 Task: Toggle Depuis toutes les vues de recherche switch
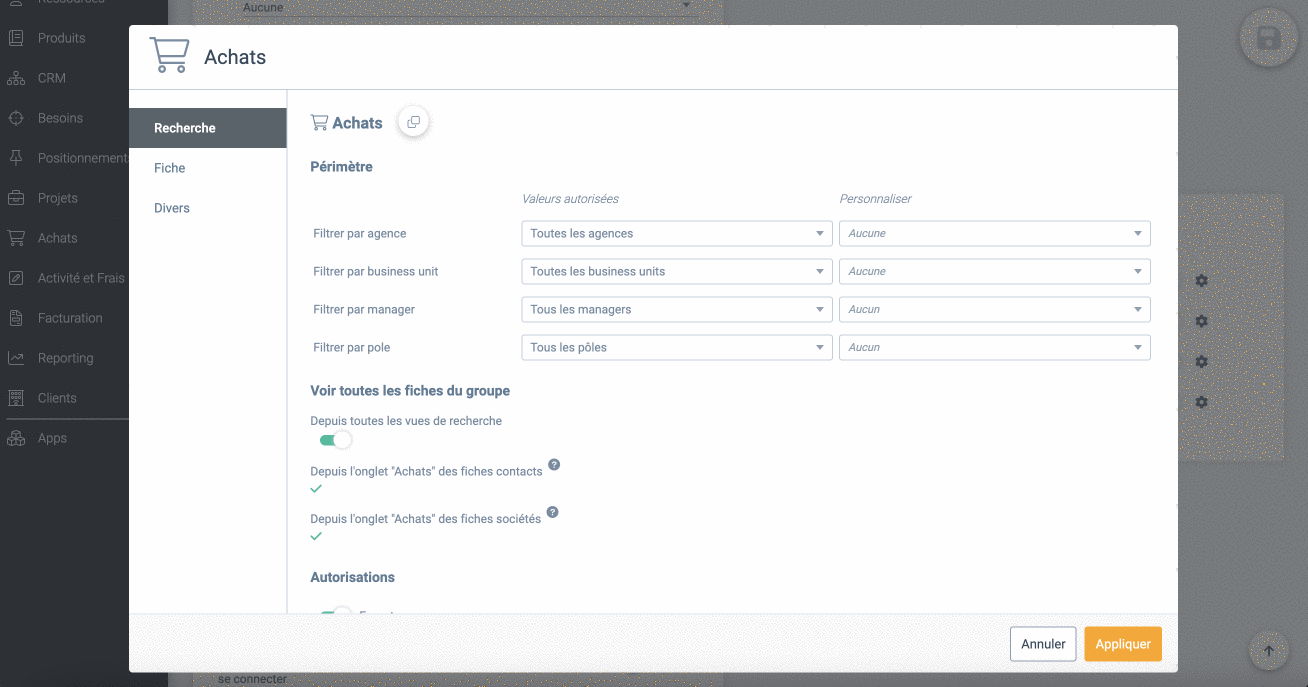(x=335, y=440)
